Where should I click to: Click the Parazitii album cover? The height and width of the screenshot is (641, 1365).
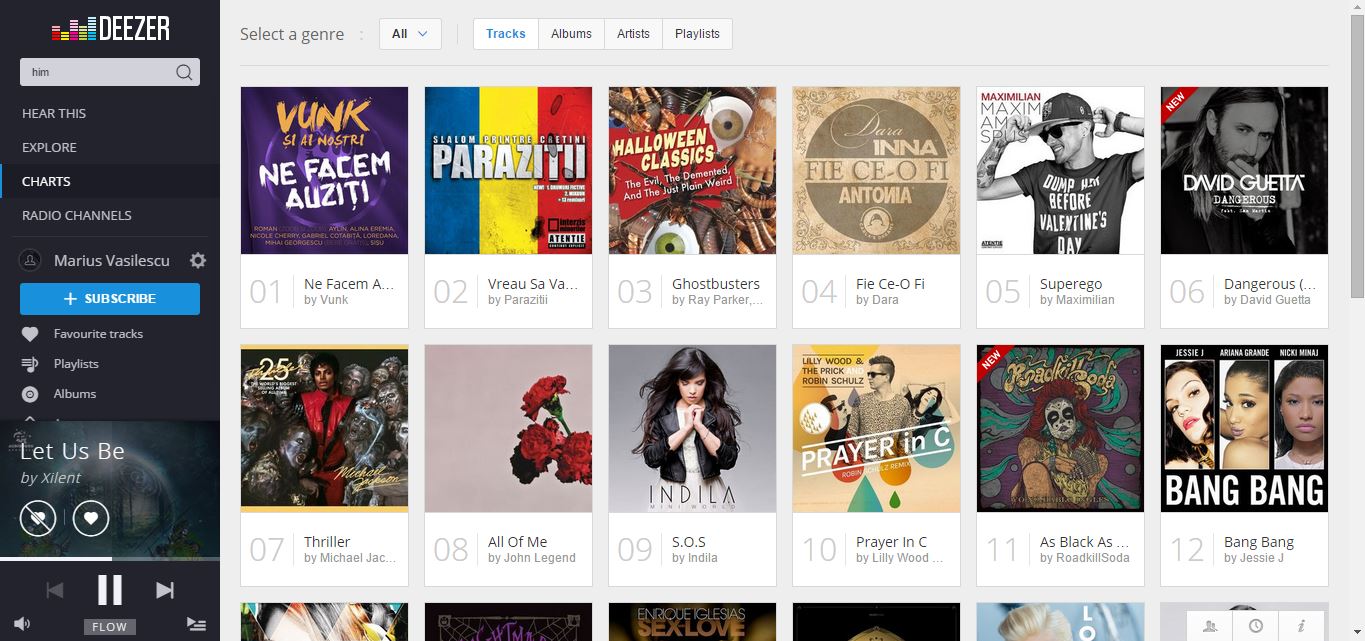pyautogui.click(x=508, y=170)
